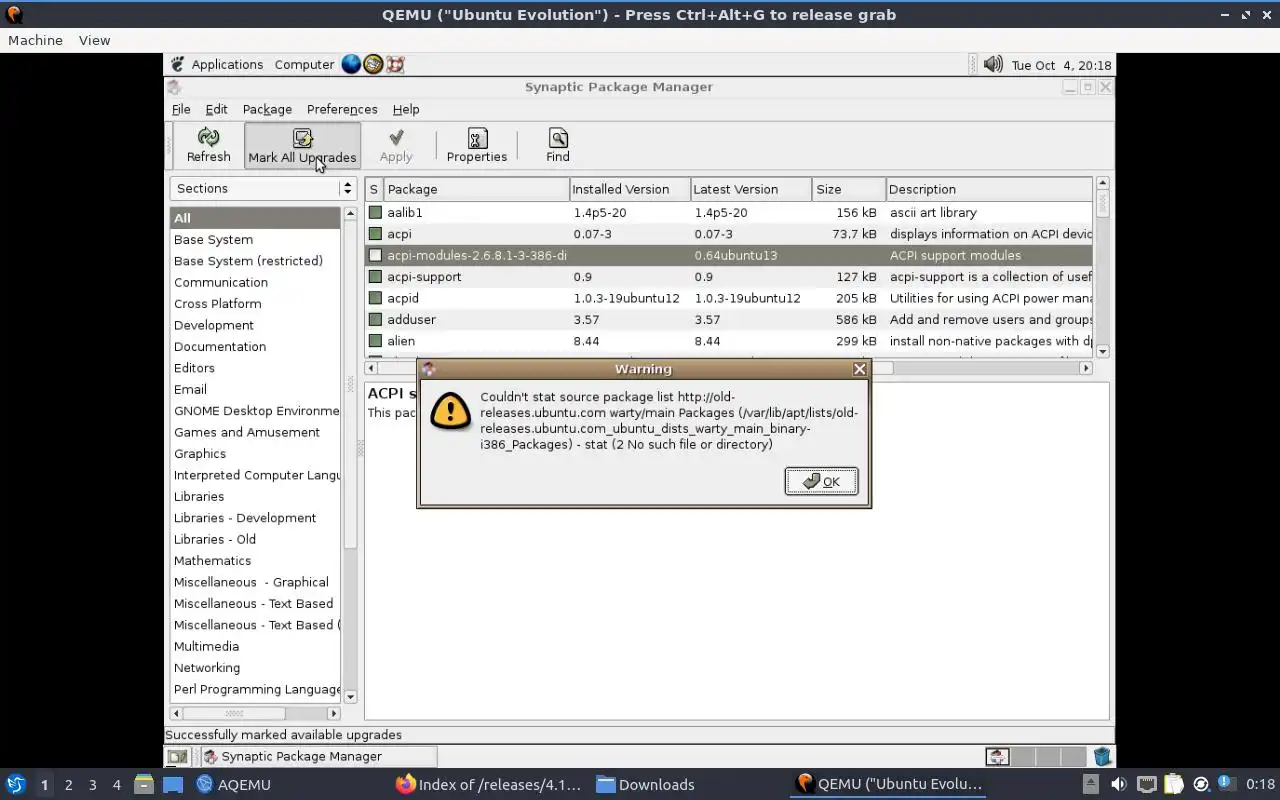Screen dimensions: 1280x800
Task: Open the help lifesaver icon in the GNOME panel
Action: point(395,64)
